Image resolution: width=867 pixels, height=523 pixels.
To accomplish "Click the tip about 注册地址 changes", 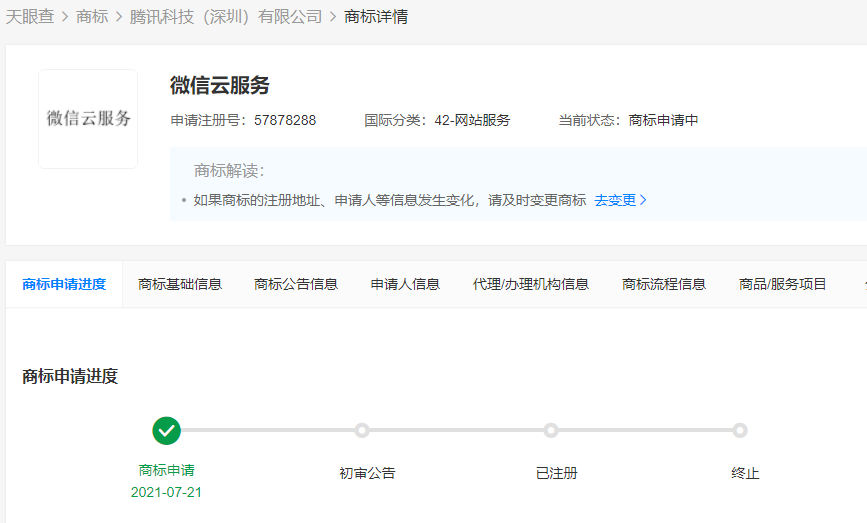I will [x=390, y=200].
